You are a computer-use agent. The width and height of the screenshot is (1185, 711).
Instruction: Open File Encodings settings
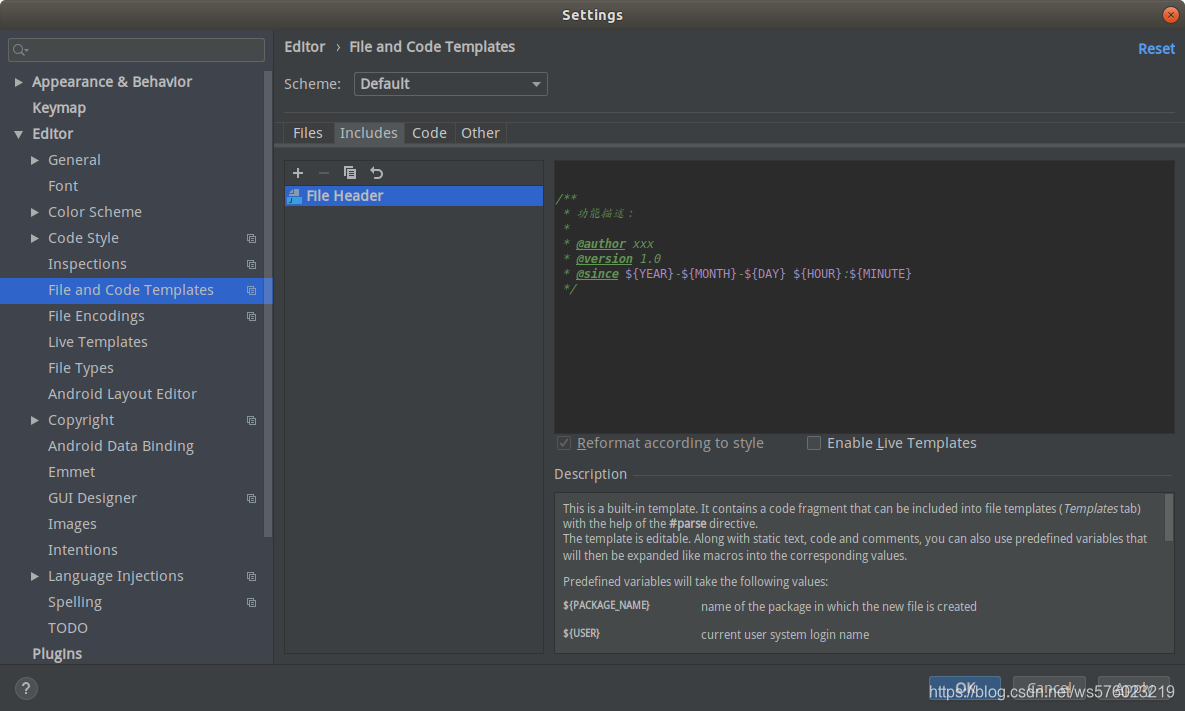(96, 317)
